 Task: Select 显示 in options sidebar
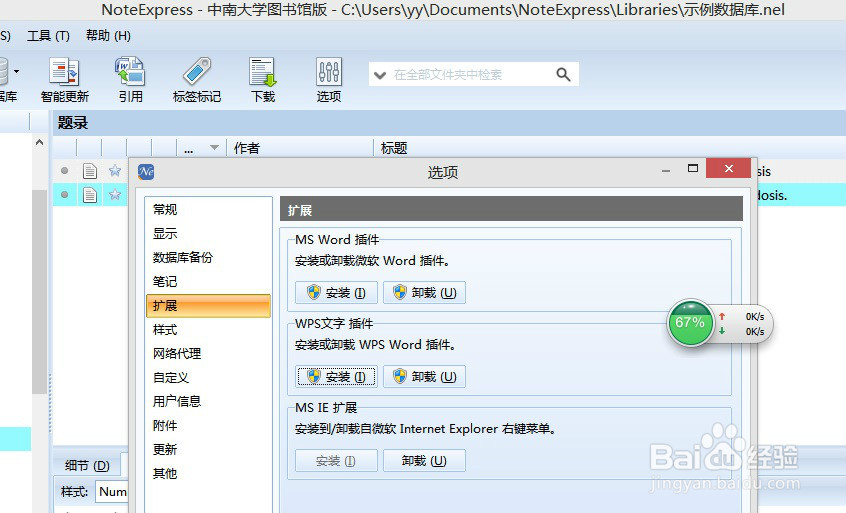[x=208, y=234]
